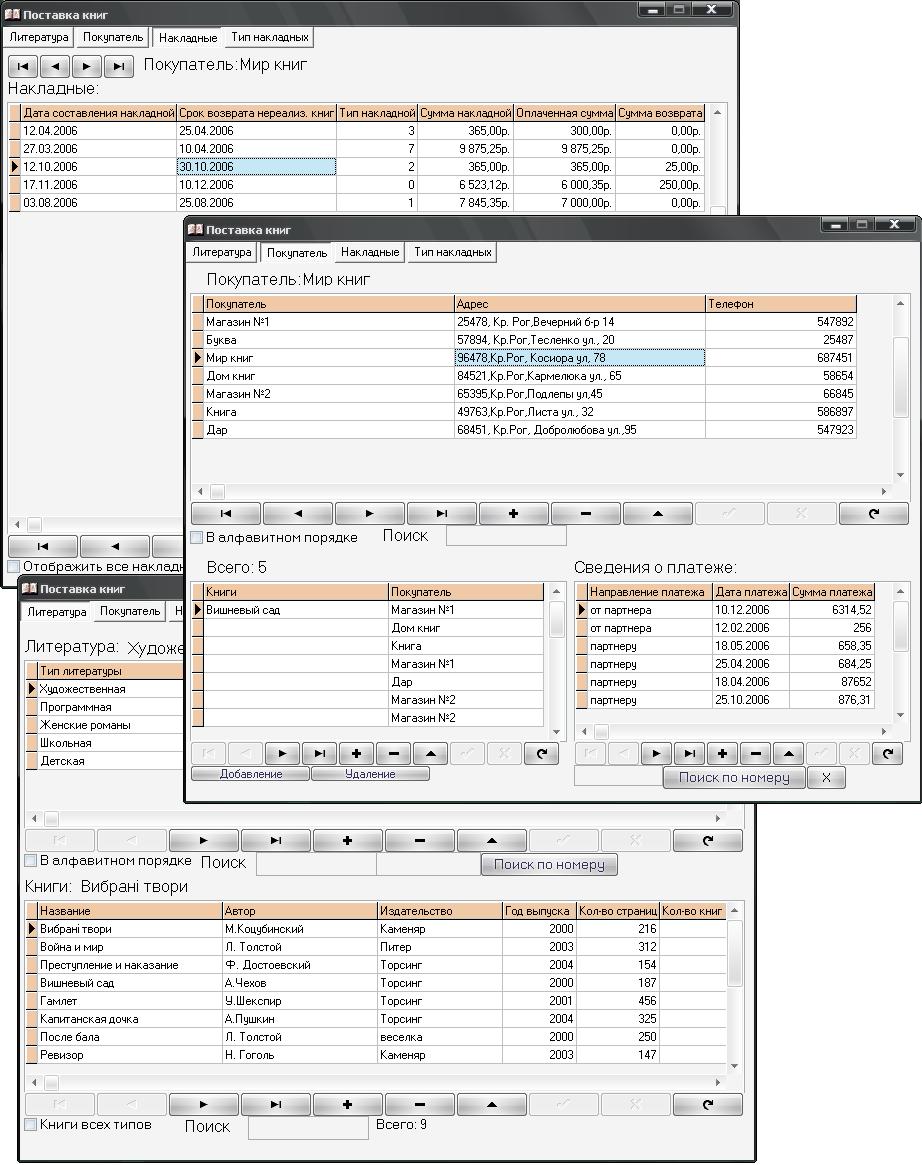
Task: Click Вишневый сад cell in Книги sub-grid
Action: pyautogui.click(x=296, y=610)
